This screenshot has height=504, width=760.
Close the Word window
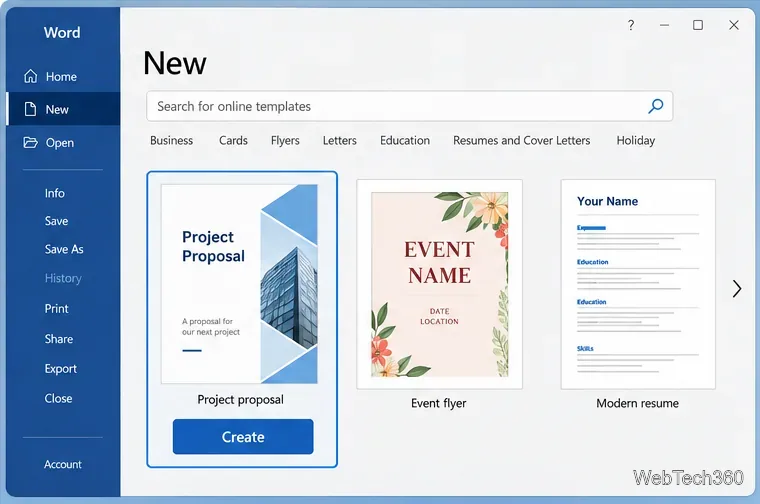click(x=734, y=25)
